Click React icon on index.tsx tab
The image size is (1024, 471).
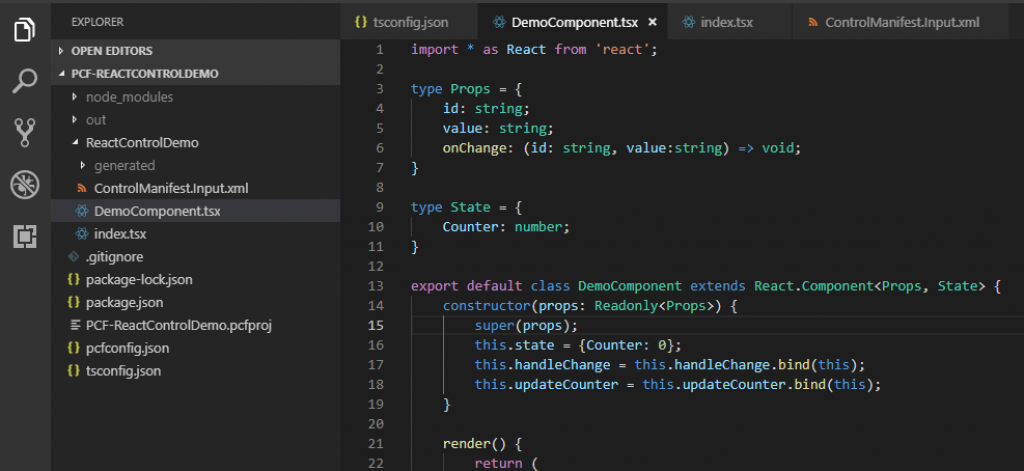689,22
